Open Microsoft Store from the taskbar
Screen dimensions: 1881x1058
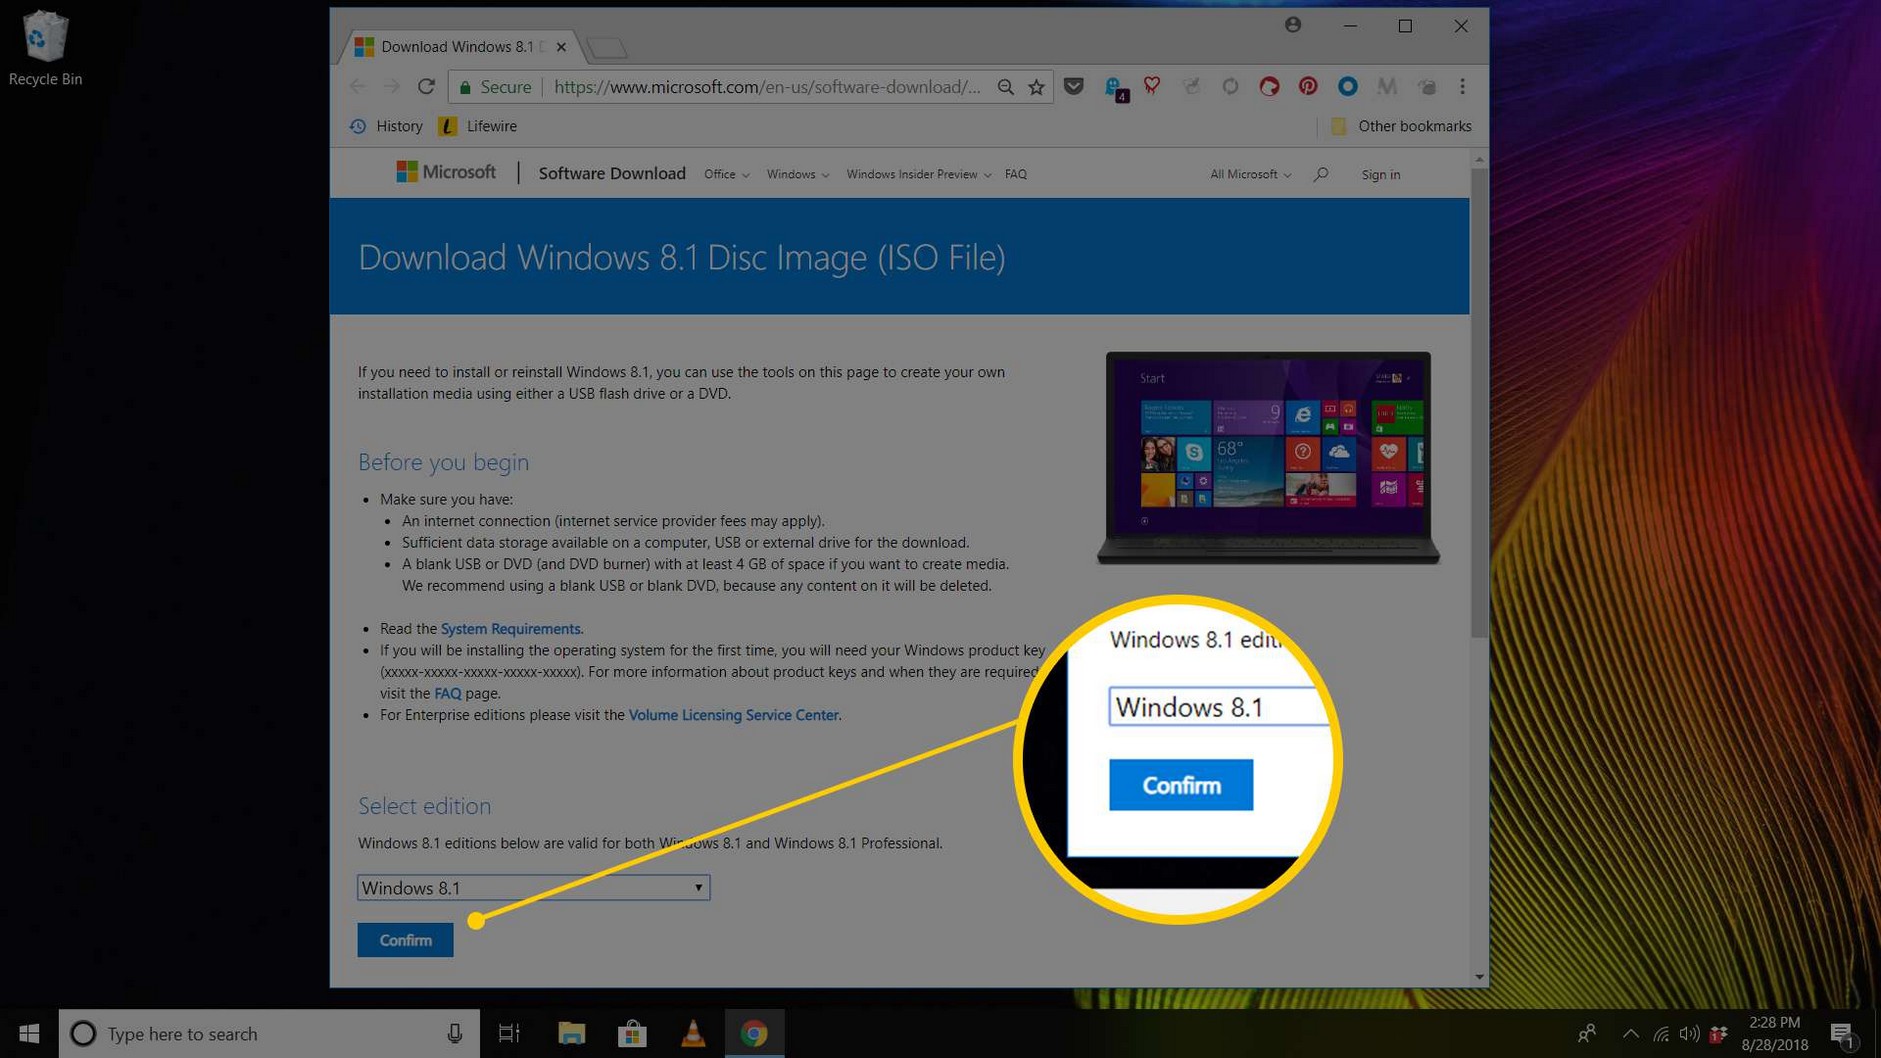pos(632,1033)
